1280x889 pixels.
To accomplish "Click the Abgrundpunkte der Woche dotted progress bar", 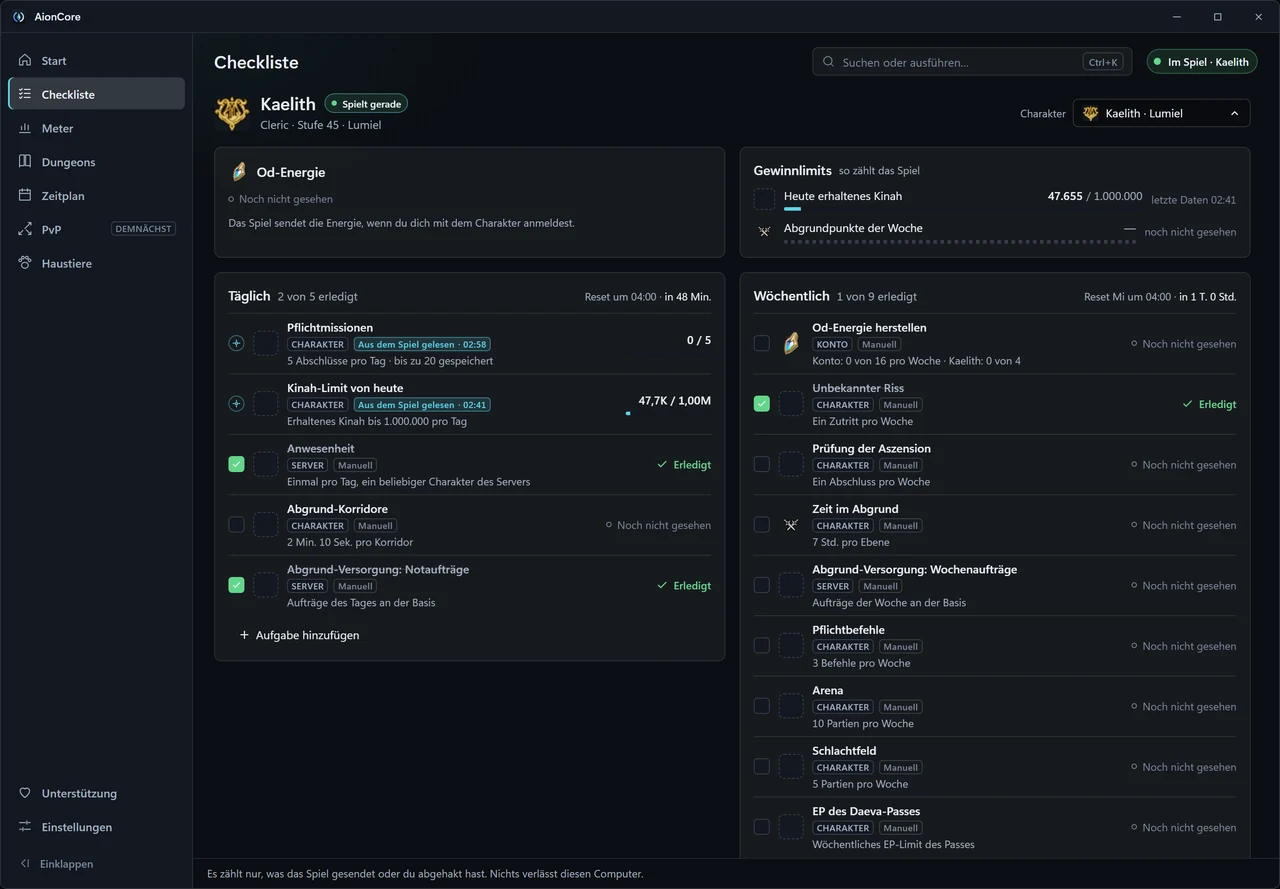I will pos(960,241).
